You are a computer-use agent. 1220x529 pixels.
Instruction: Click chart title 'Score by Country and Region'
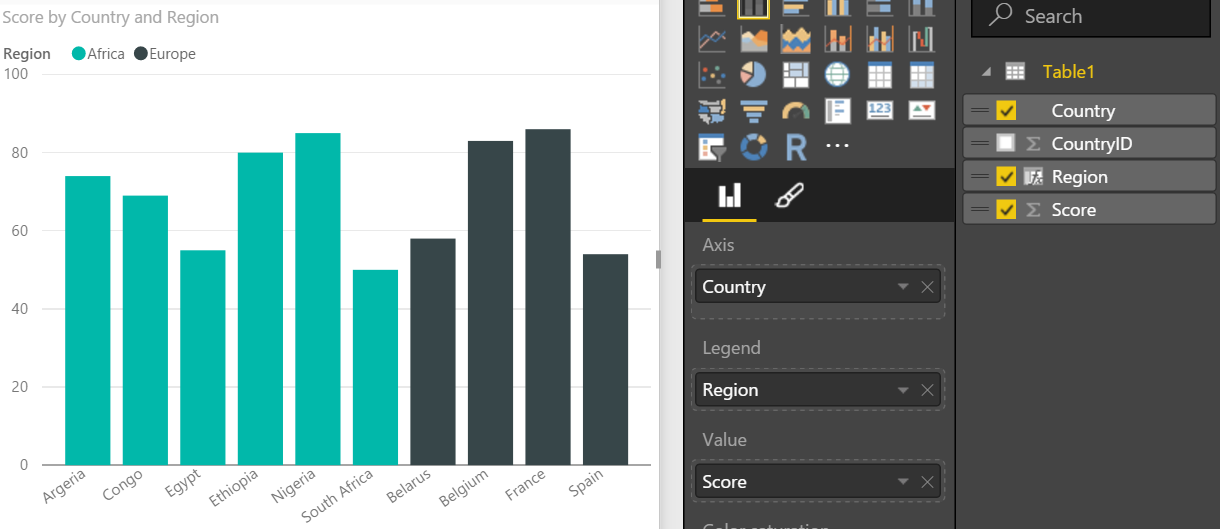(x=111, y=18)
